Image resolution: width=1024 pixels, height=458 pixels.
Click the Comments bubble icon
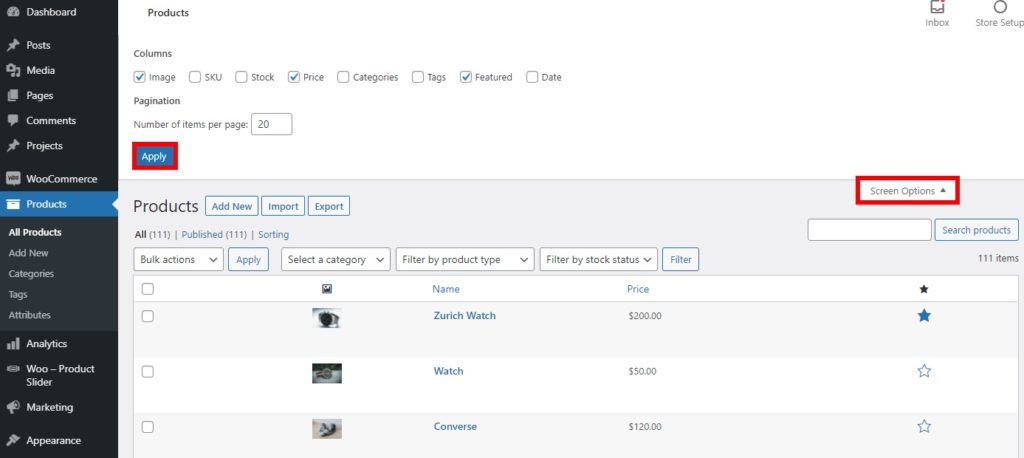point(13,121)
